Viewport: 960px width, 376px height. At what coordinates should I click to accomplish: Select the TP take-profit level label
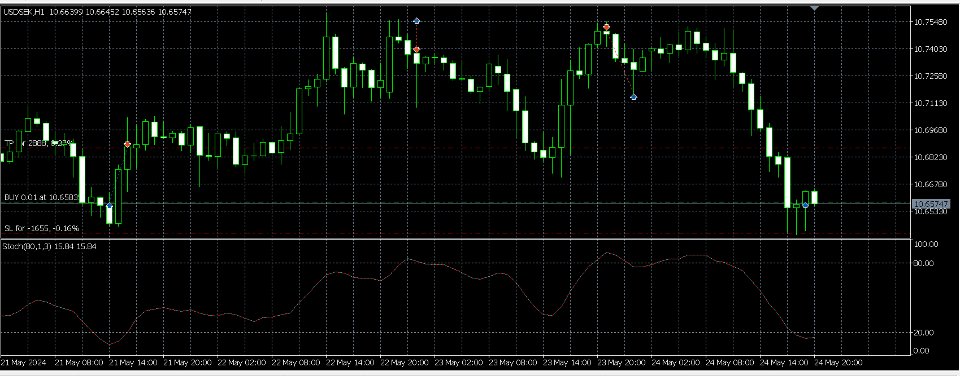point(39,143)
